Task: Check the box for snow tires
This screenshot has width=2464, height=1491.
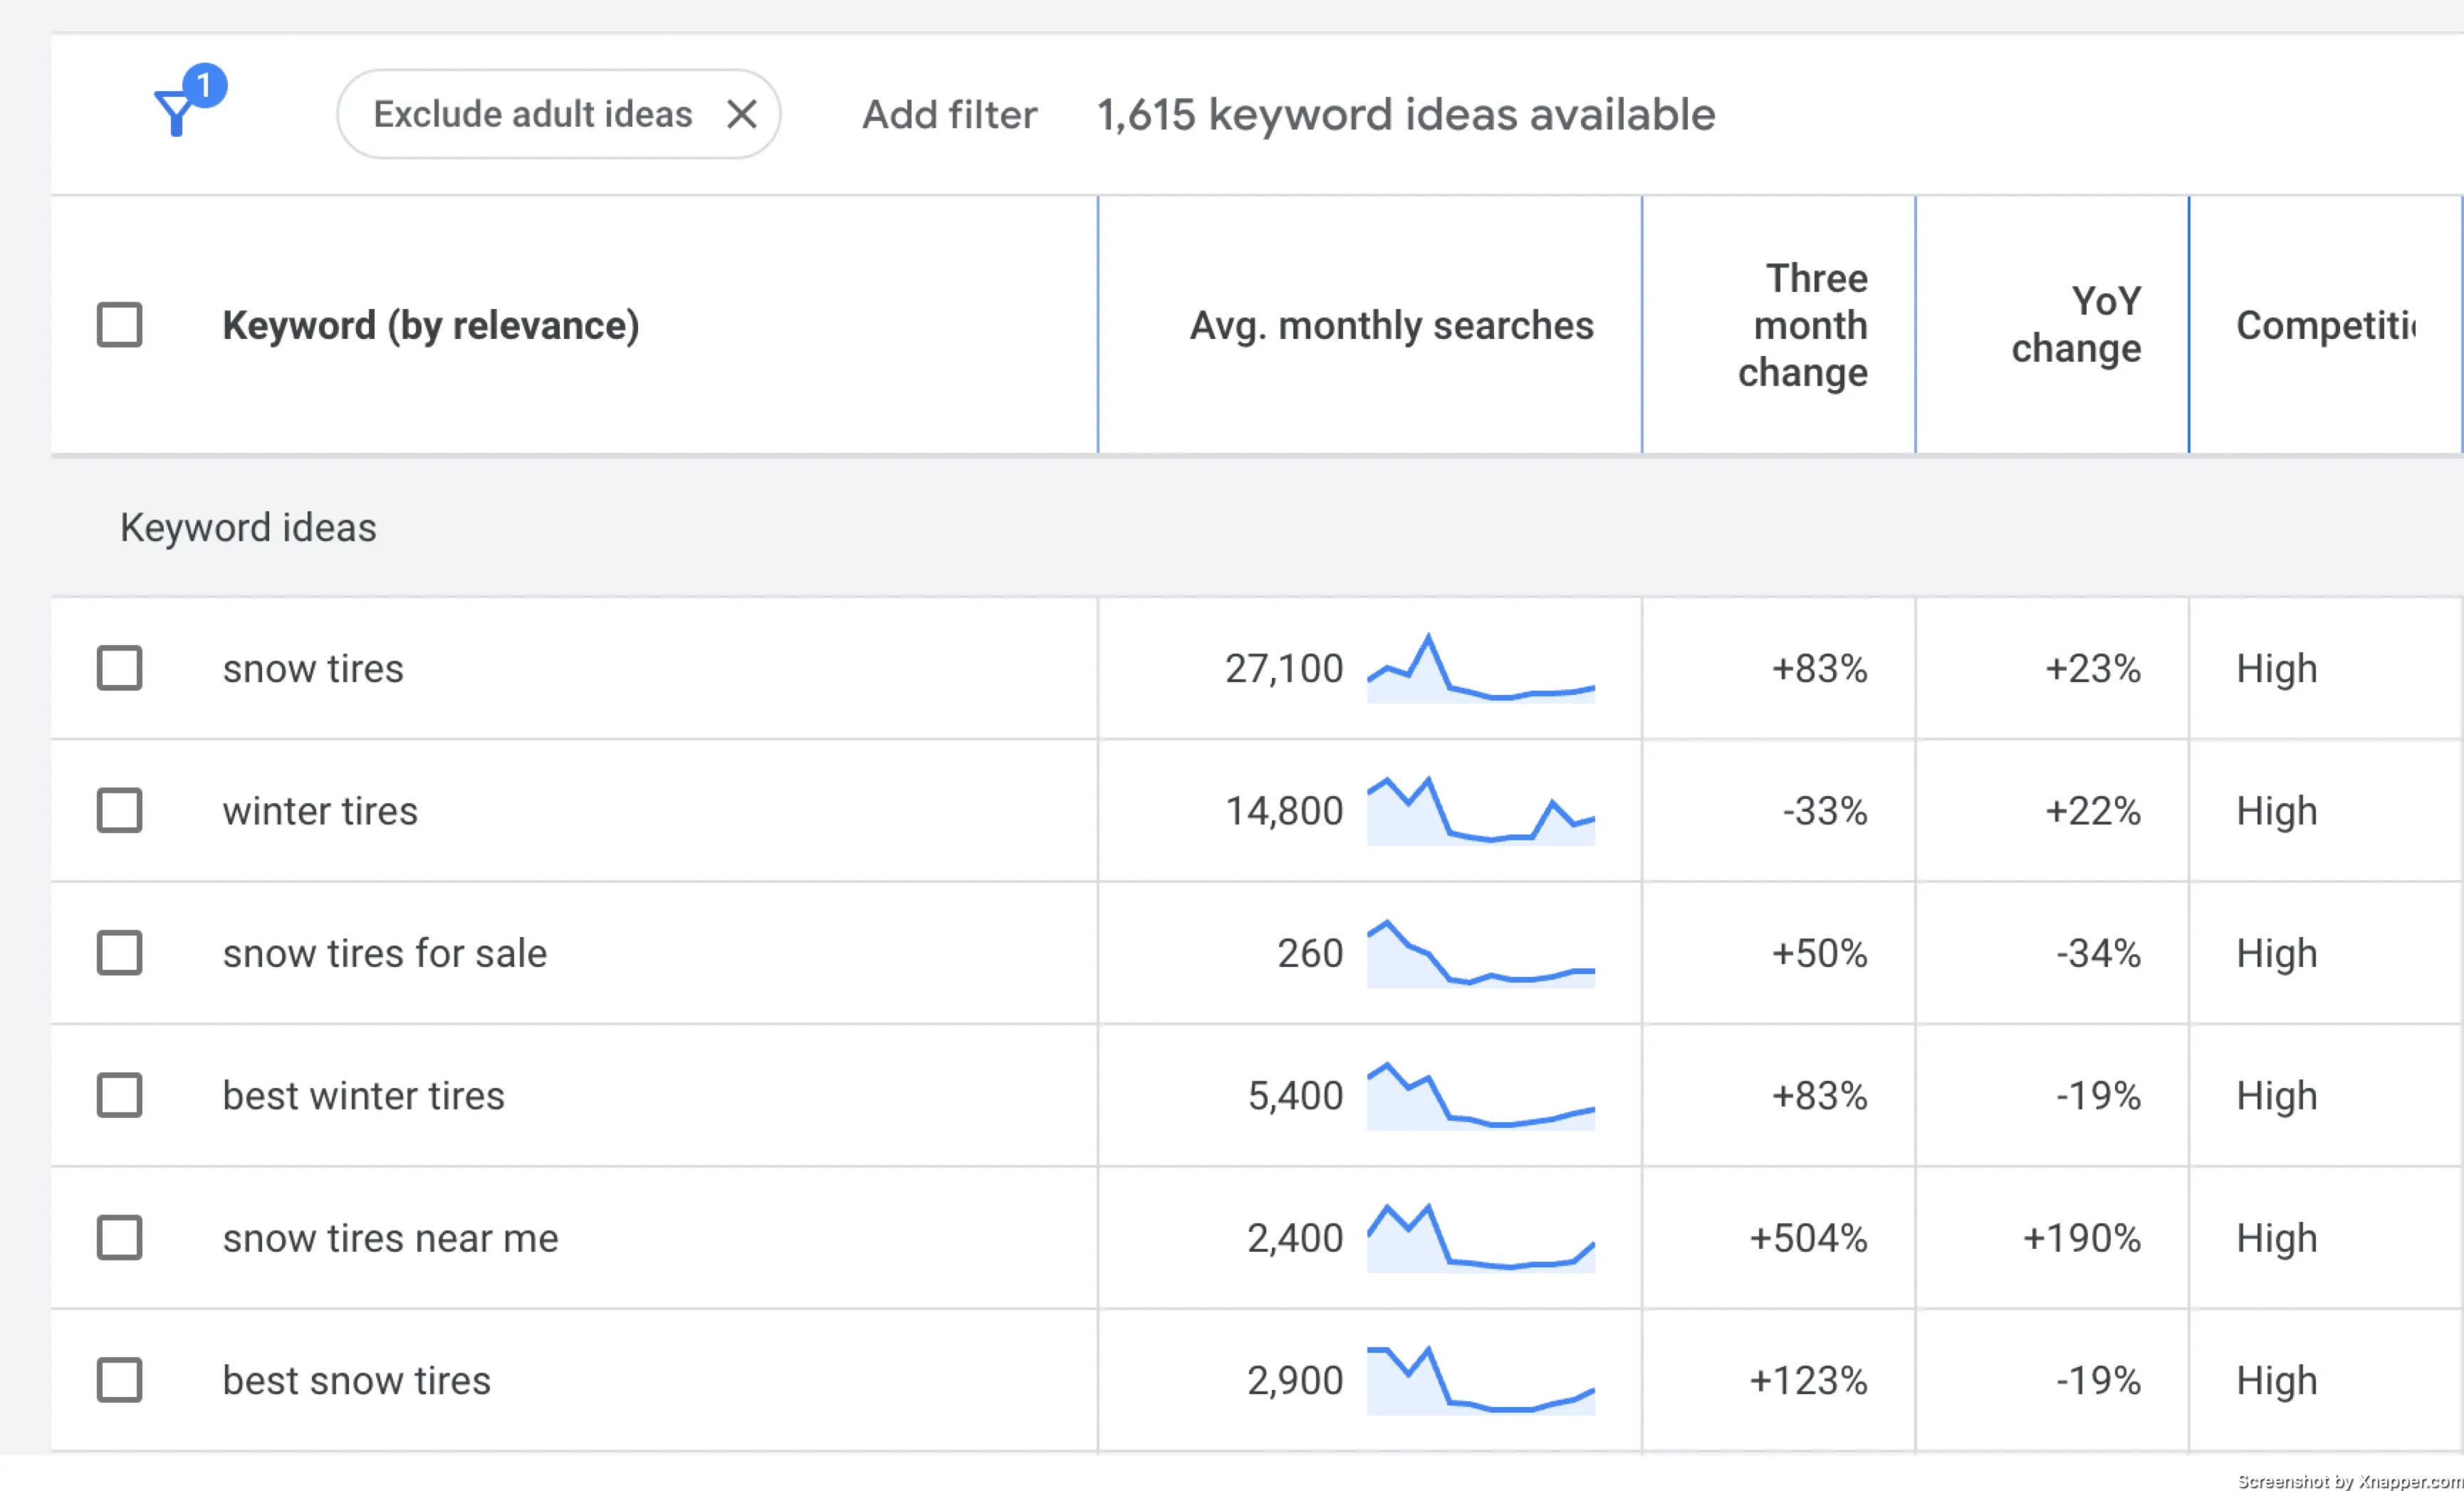Action: tap(119, 668)
